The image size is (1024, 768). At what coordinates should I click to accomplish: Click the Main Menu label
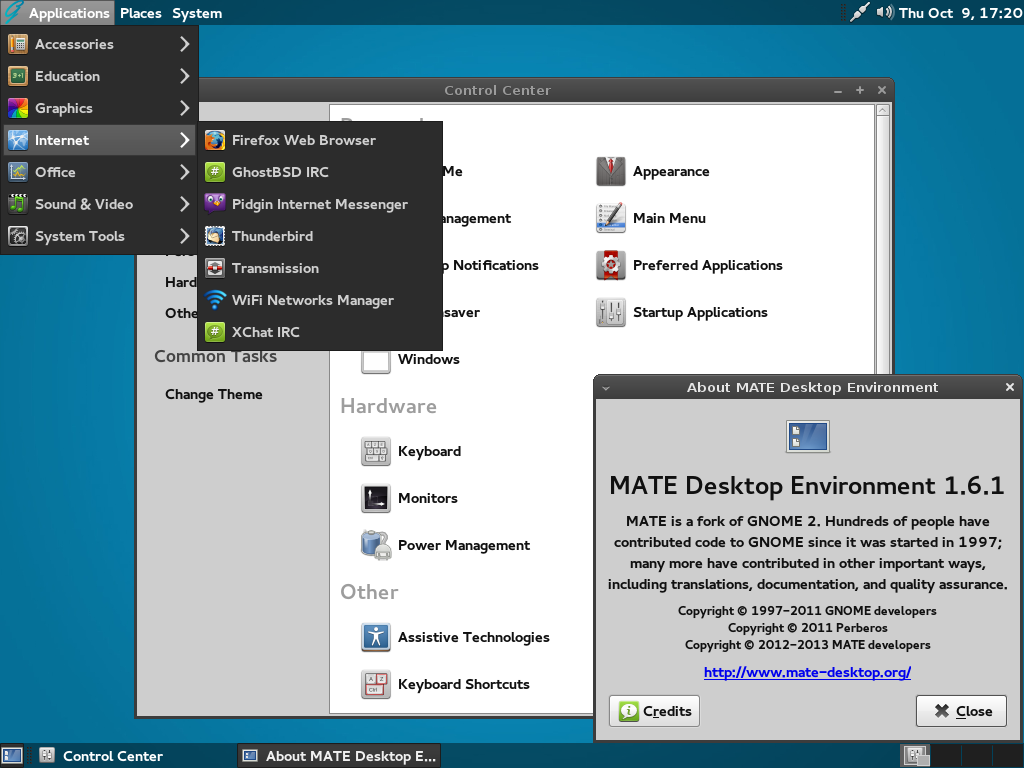pyautogui.click(x=669, y=218)
